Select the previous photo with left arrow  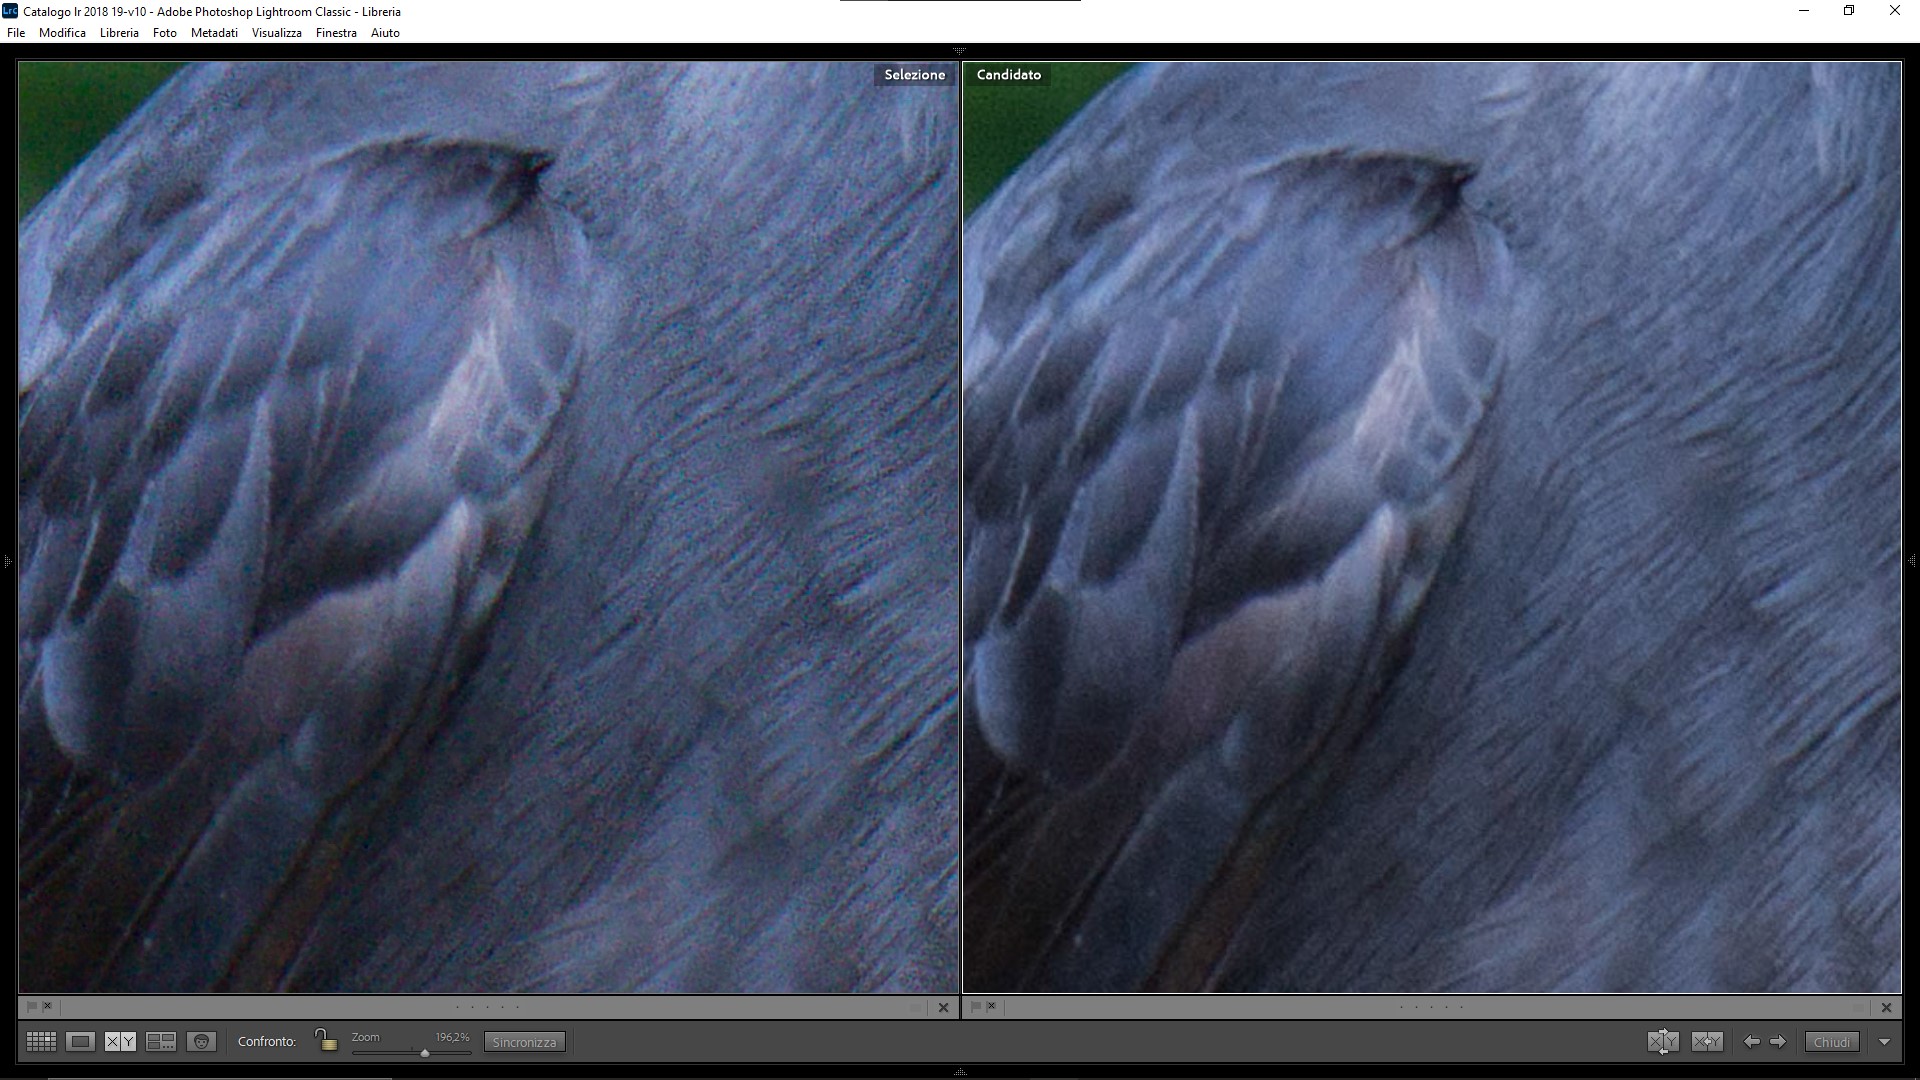click(x=1752, y=1042)
